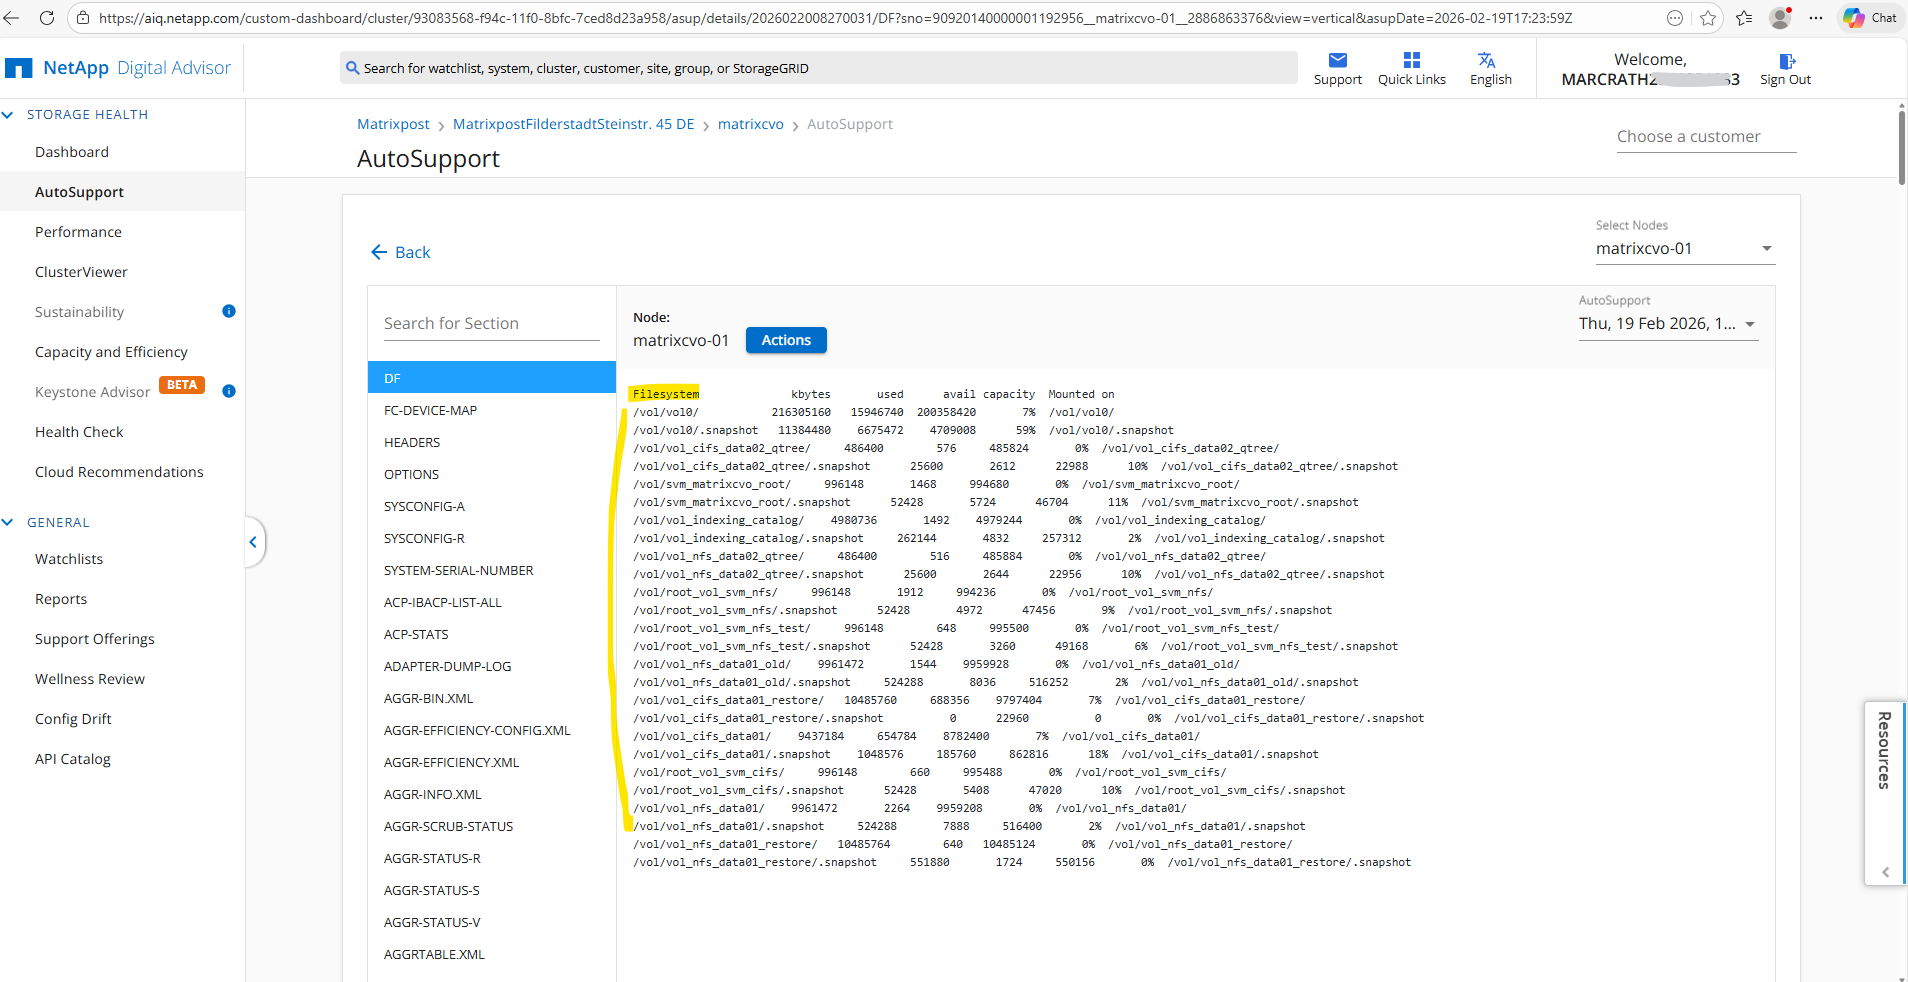Collapse GENERAL section
Viewport: 1908px width, 982px height.
[x=8, y=522]
